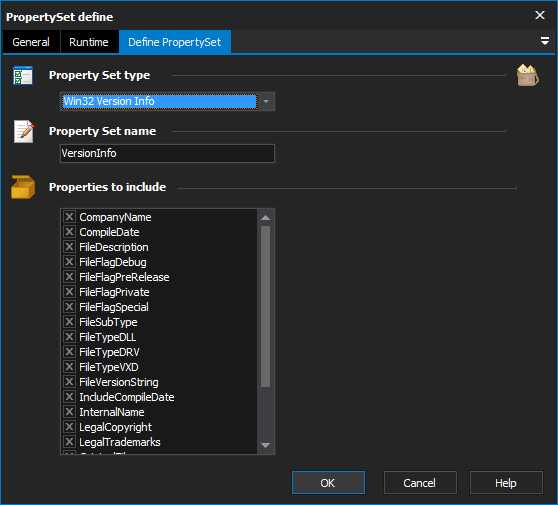This screenshot has height=505, width=558.
Task: Select the Define PropertySet tab
Action: [175, 42]
